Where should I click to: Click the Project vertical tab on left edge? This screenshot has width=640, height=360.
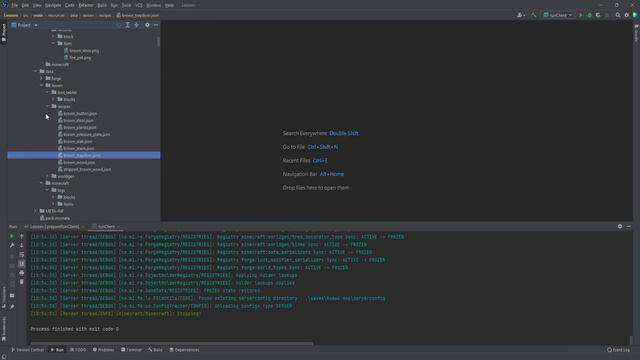[4, 32]
